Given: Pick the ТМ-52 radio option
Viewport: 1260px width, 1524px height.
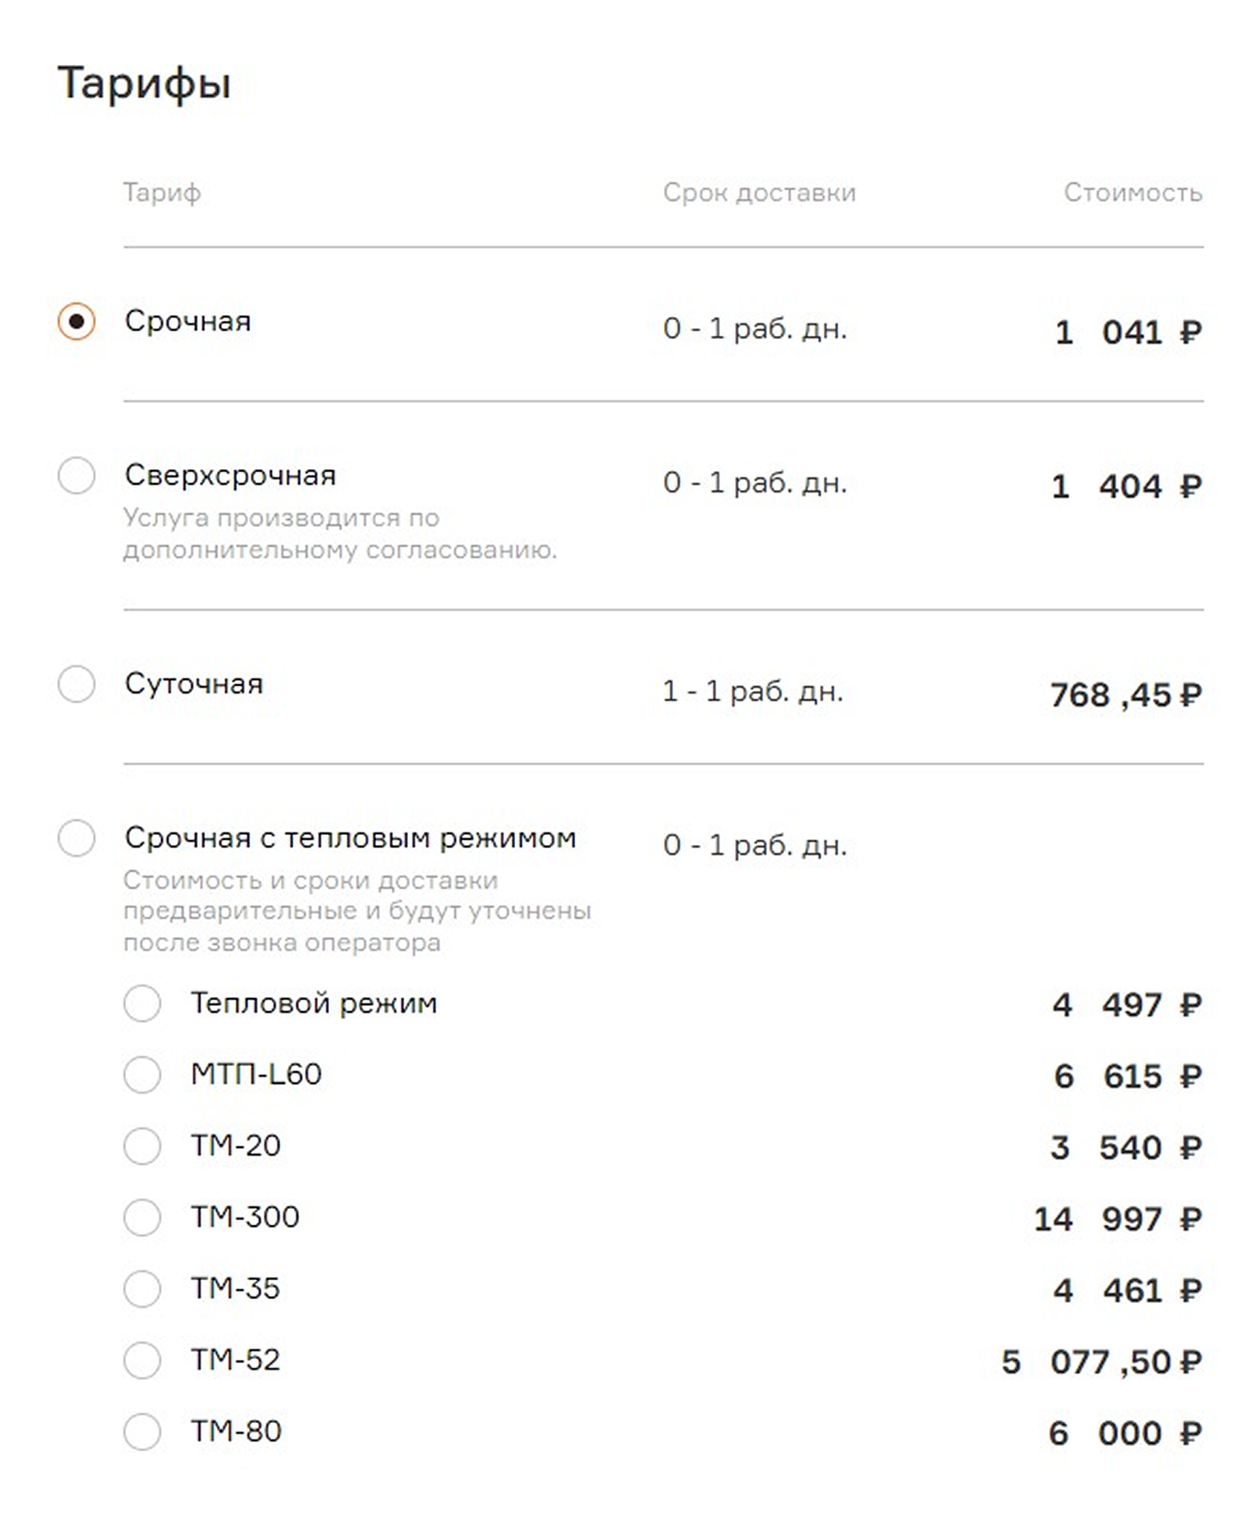Looking at the screenshot, I should (x=142, y=1361).
